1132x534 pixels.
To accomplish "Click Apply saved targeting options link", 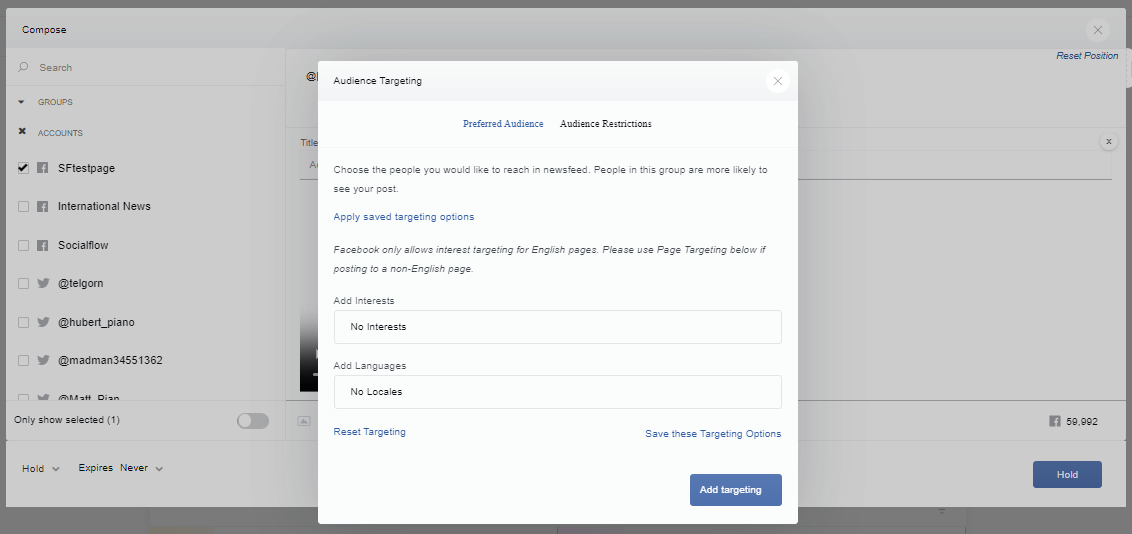I will 404,216.
